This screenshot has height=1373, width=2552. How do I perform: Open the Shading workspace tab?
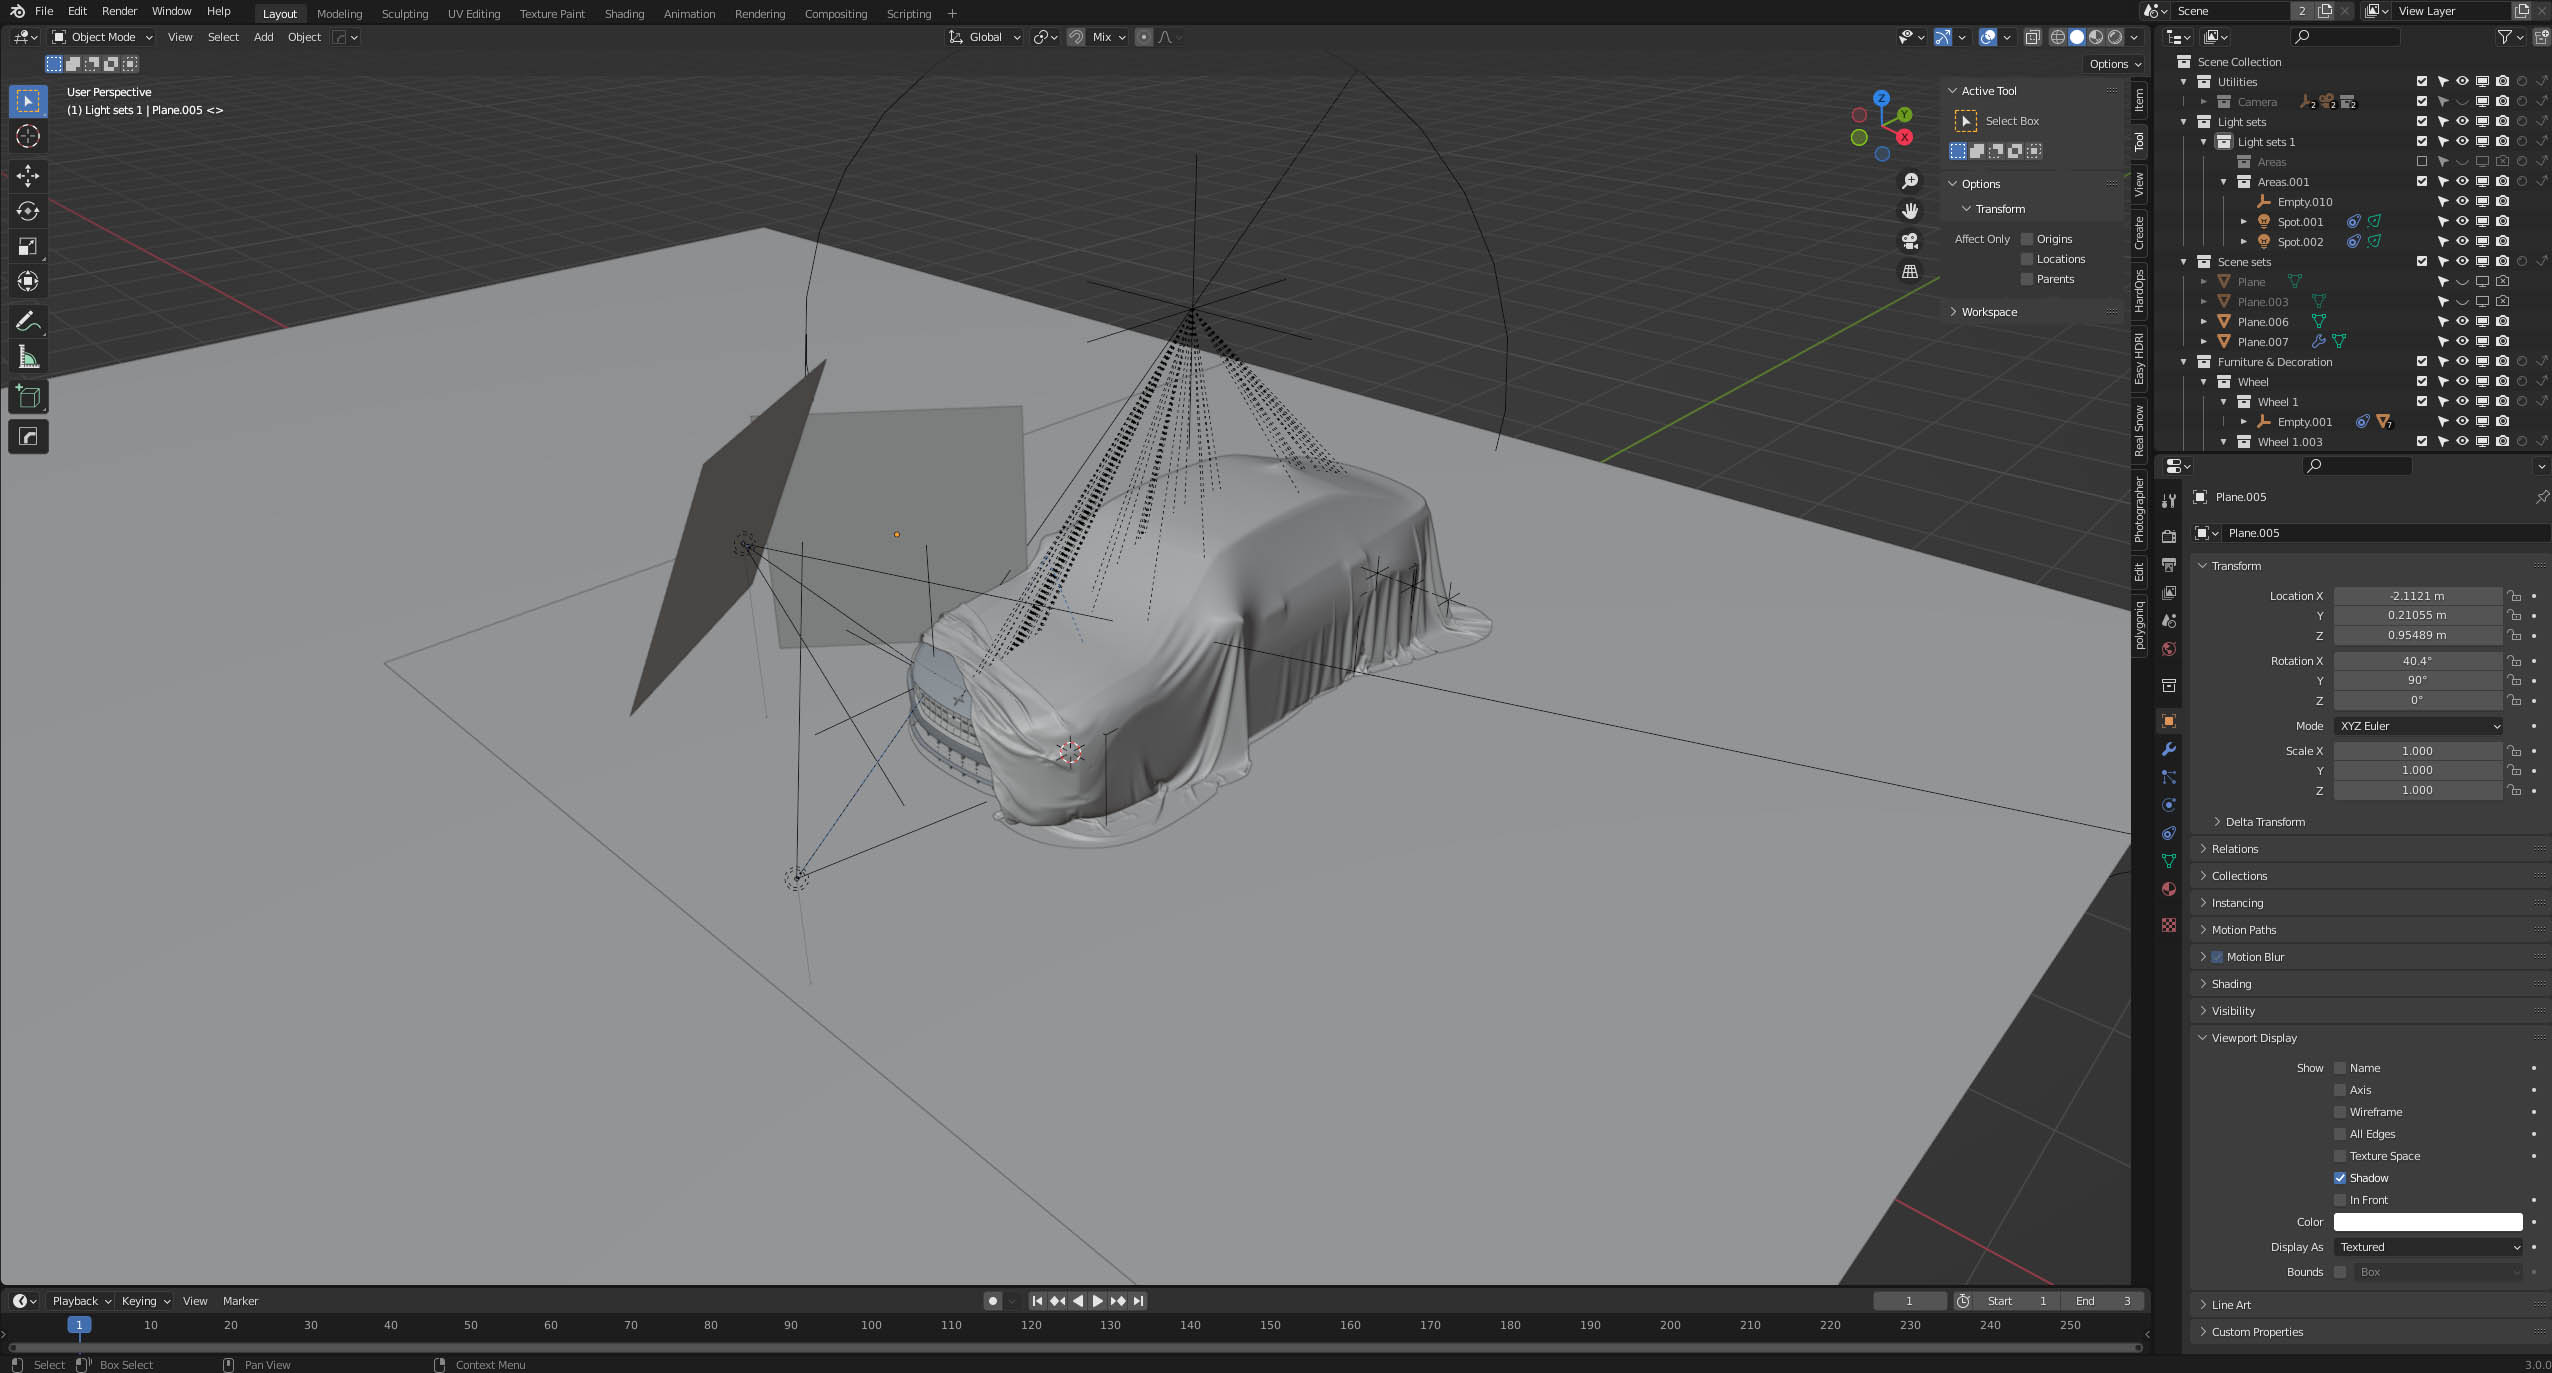622,14
